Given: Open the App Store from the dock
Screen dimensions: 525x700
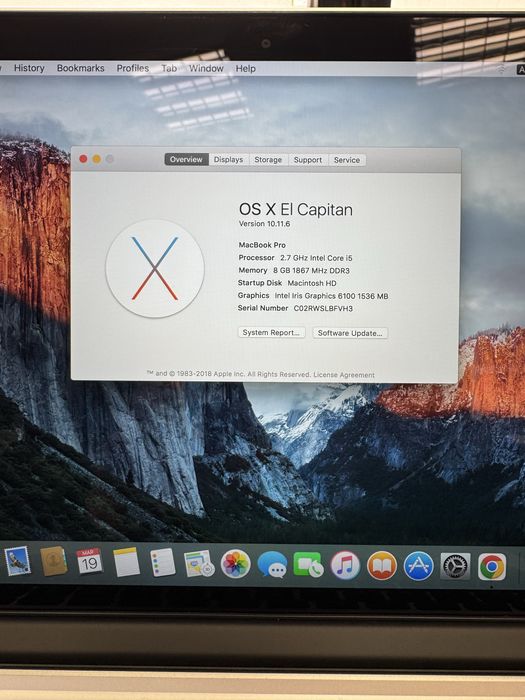Looking at the screenshot, I should (x=418, y=566).
